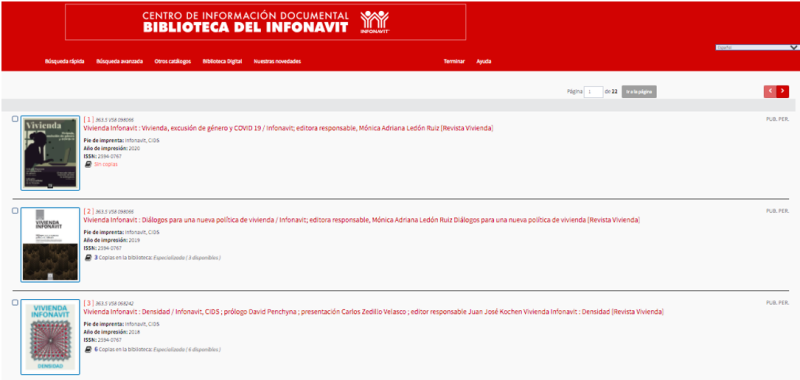Go to previous page arrow button
The height and width of the screenshot is (380, 800).
tap(770, 91)
